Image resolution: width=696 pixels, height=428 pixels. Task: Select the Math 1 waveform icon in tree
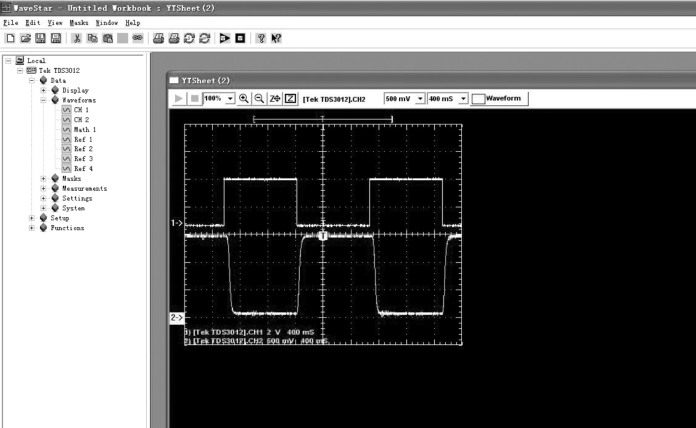66,129
